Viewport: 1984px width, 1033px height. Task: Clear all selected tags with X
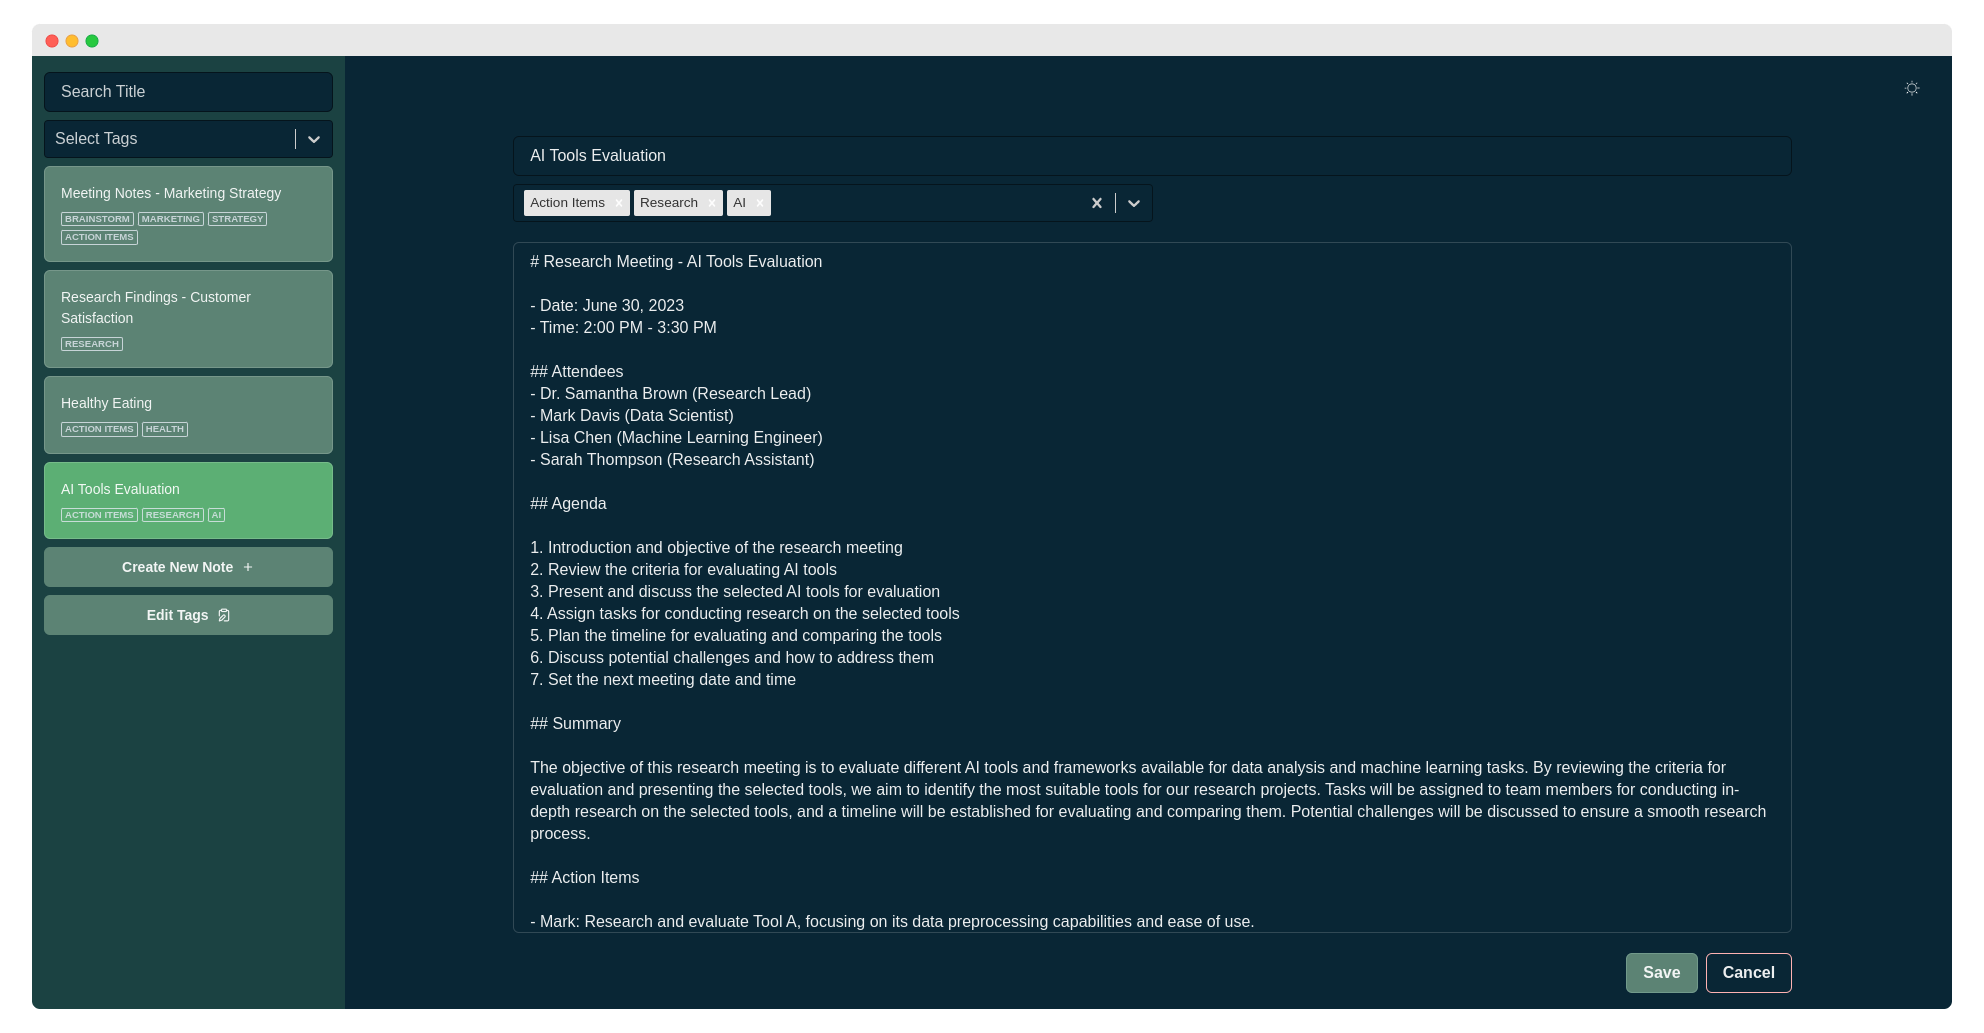pyautogui.click(x=1096, y=203)
